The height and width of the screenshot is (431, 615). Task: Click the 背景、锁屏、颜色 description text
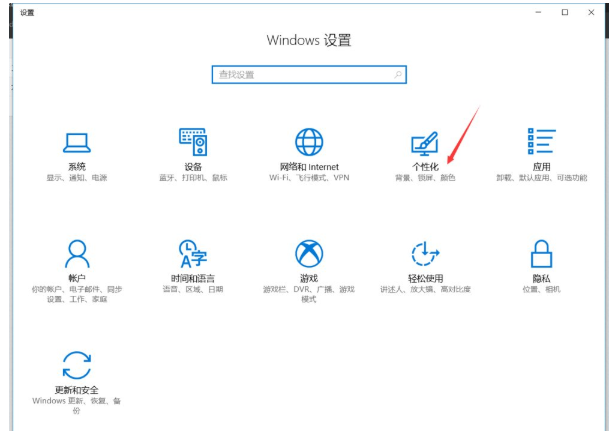pyautogui.click(x=425, y=178)
